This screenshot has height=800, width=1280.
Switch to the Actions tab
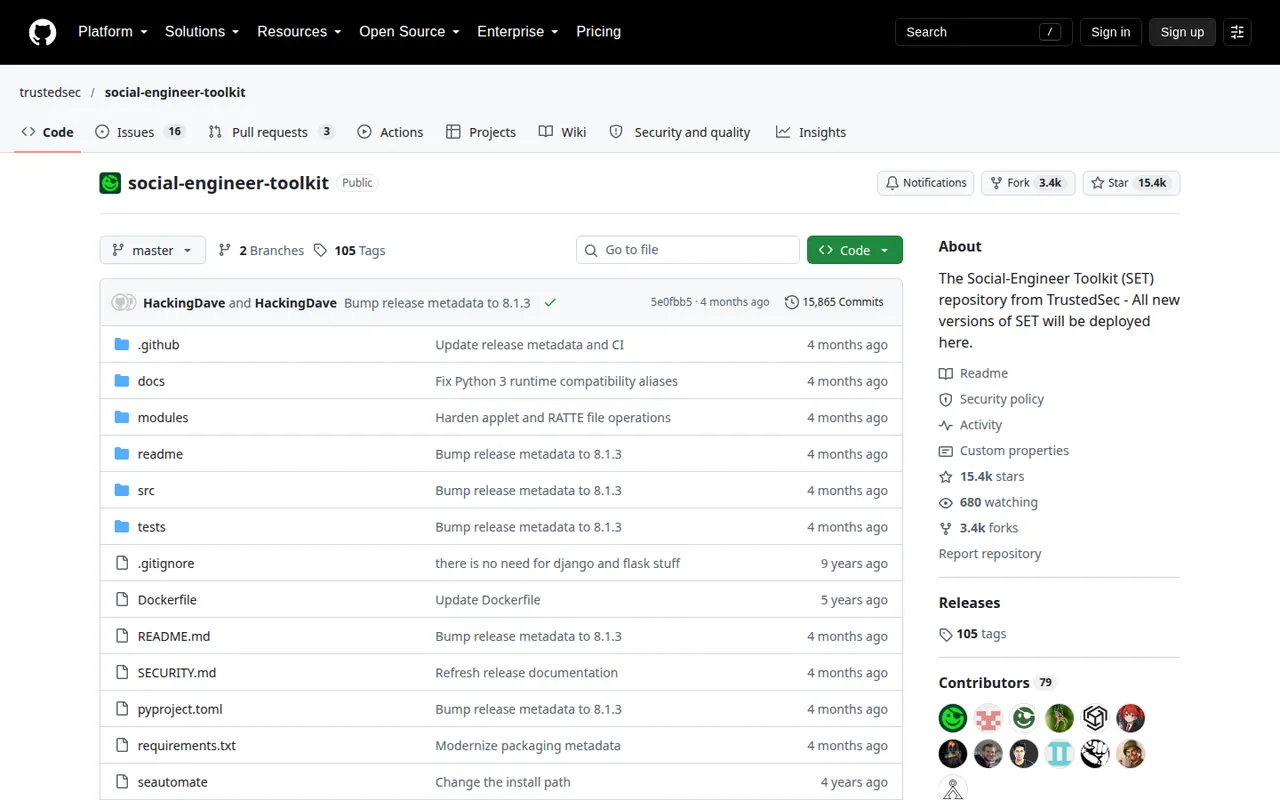point(390,132)
